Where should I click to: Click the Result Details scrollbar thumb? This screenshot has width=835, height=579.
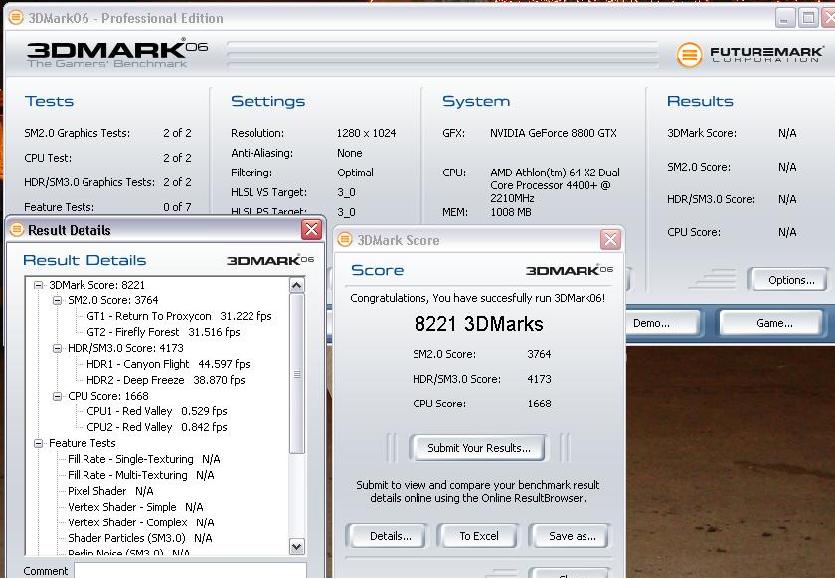(x=297, y=374)
